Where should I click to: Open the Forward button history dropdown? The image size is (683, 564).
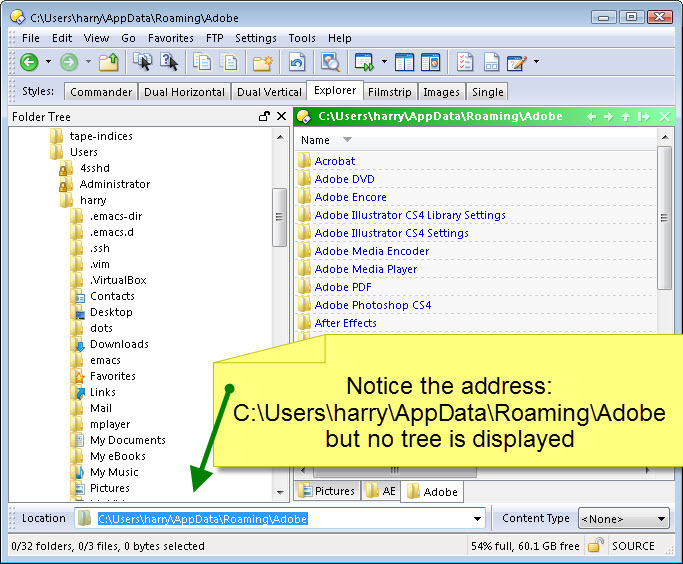[x=88, y=61]
